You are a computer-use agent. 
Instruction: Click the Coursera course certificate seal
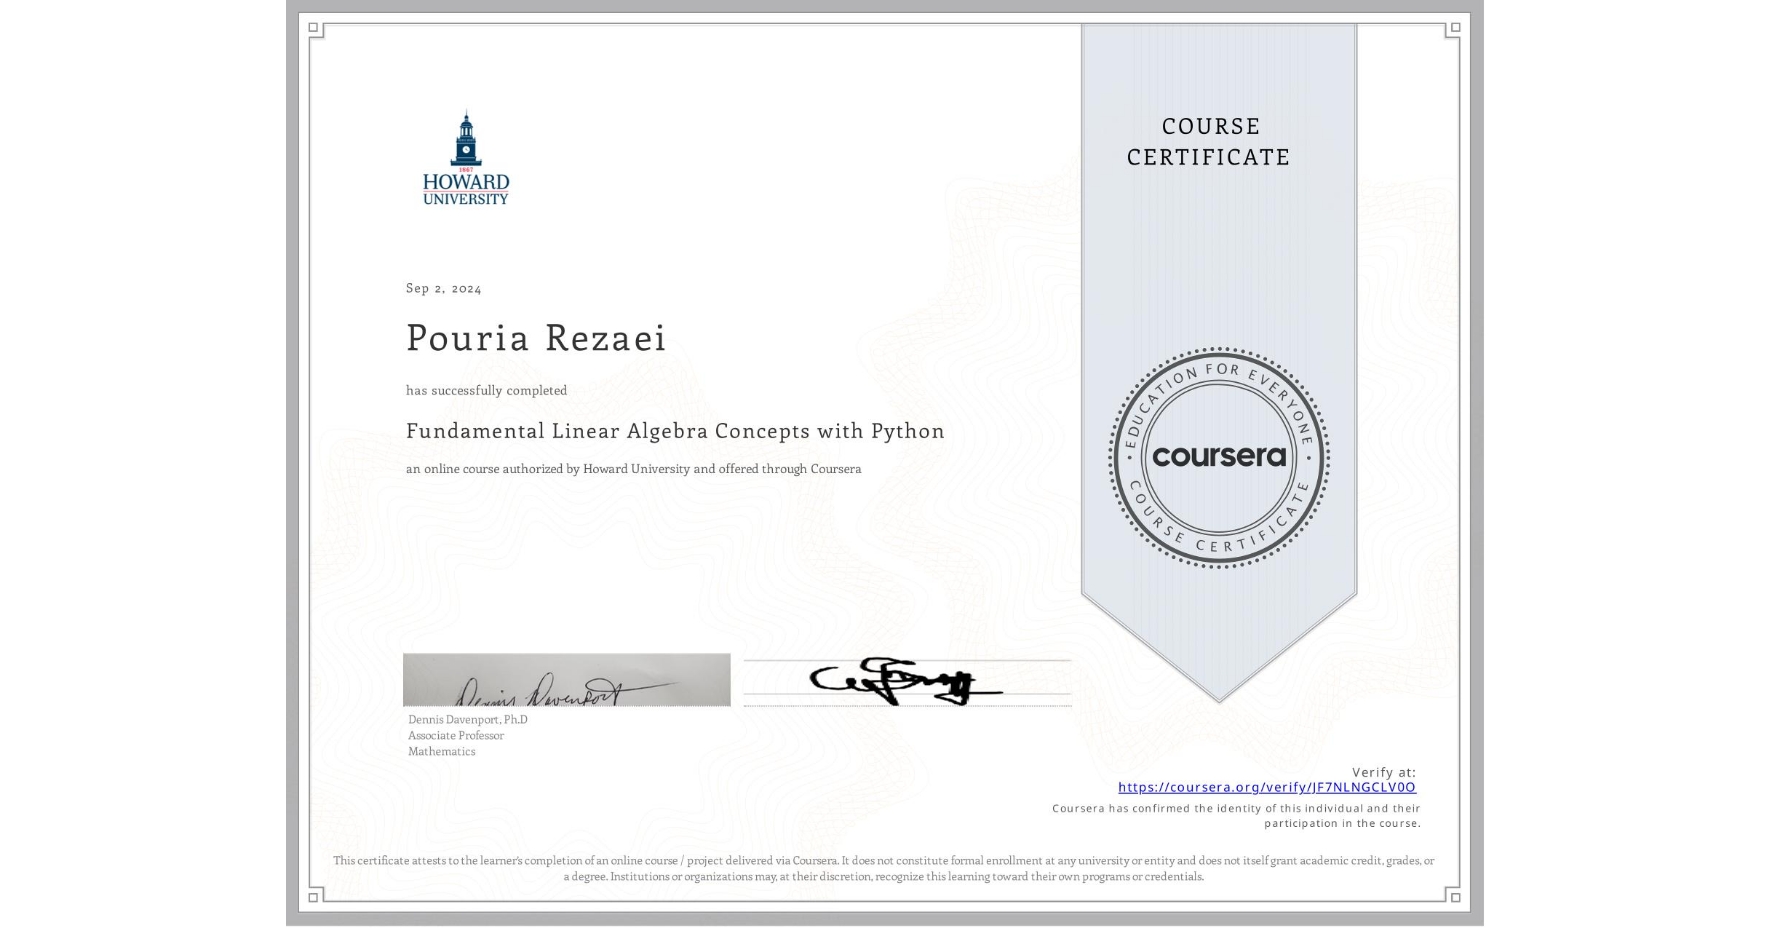(1218, 457)
